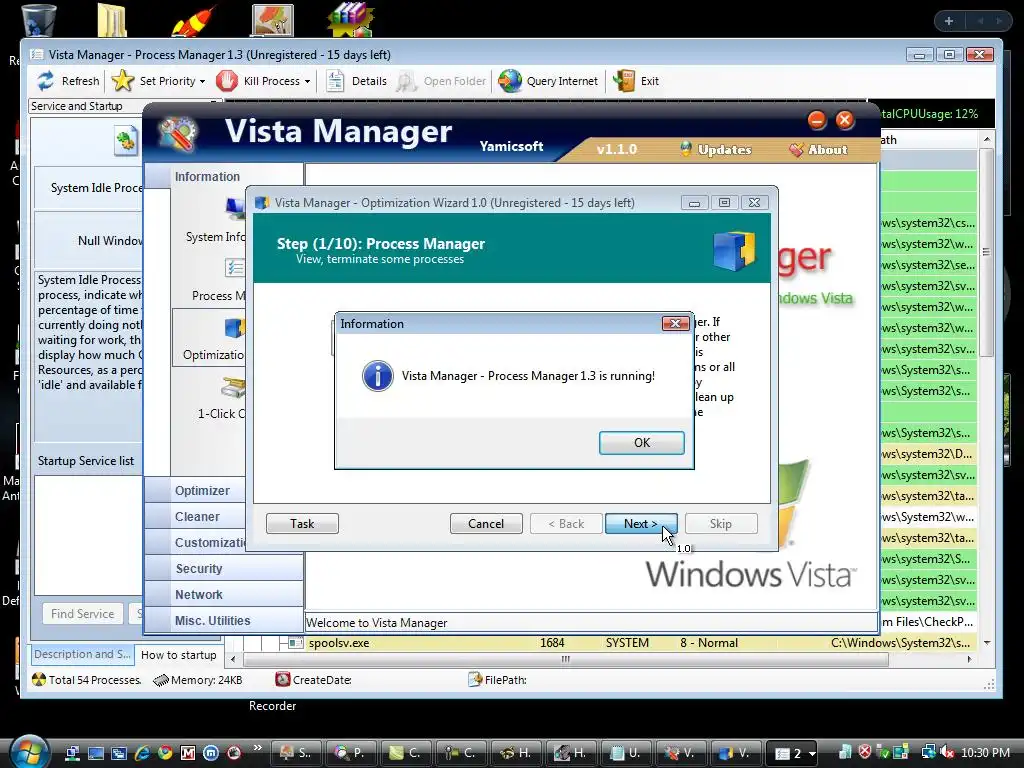The width and height of the screenshot is (1024, 768).
Task: Click the process list scroll-up arrow
Action: click(x=987, y=140)
